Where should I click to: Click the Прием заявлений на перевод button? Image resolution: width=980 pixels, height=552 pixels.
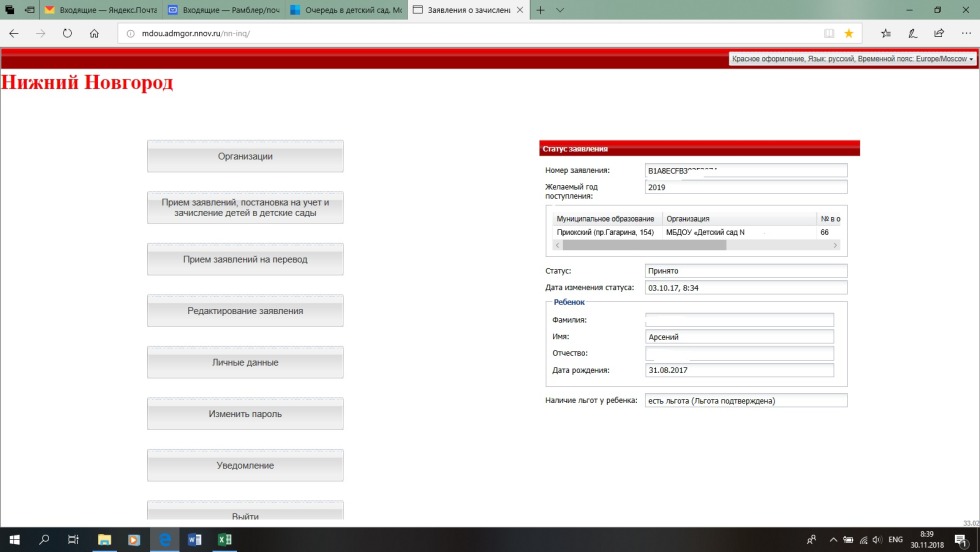(x=245, y=259)
